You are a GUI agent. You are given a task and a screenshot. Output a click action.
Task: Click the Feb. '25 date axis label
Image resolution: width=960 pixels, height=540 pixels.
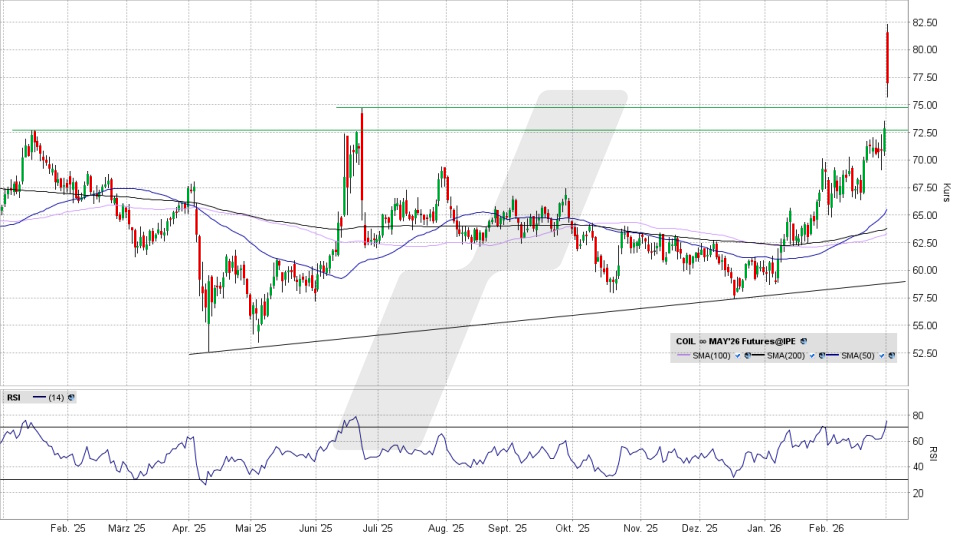(67, 528)
